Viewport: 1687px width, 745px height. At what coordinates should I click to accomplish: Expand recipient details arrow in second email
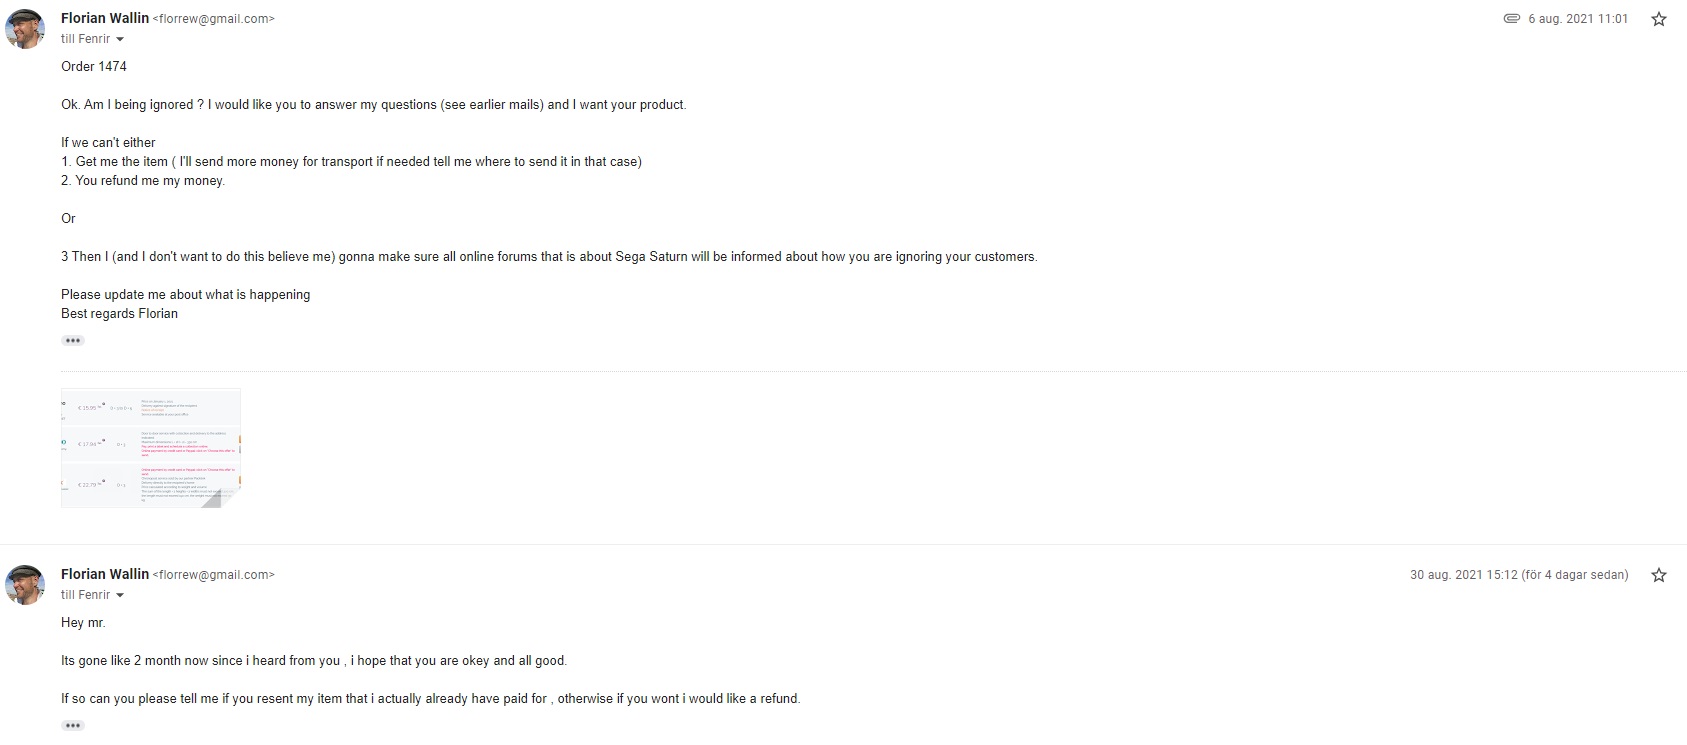(120, 595)
